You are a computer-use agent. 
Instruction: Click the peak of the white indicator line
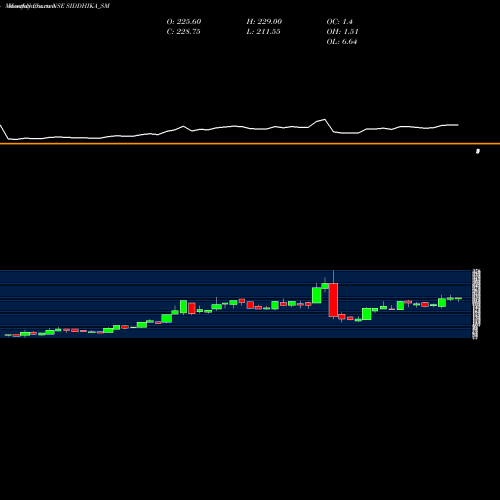324,120
